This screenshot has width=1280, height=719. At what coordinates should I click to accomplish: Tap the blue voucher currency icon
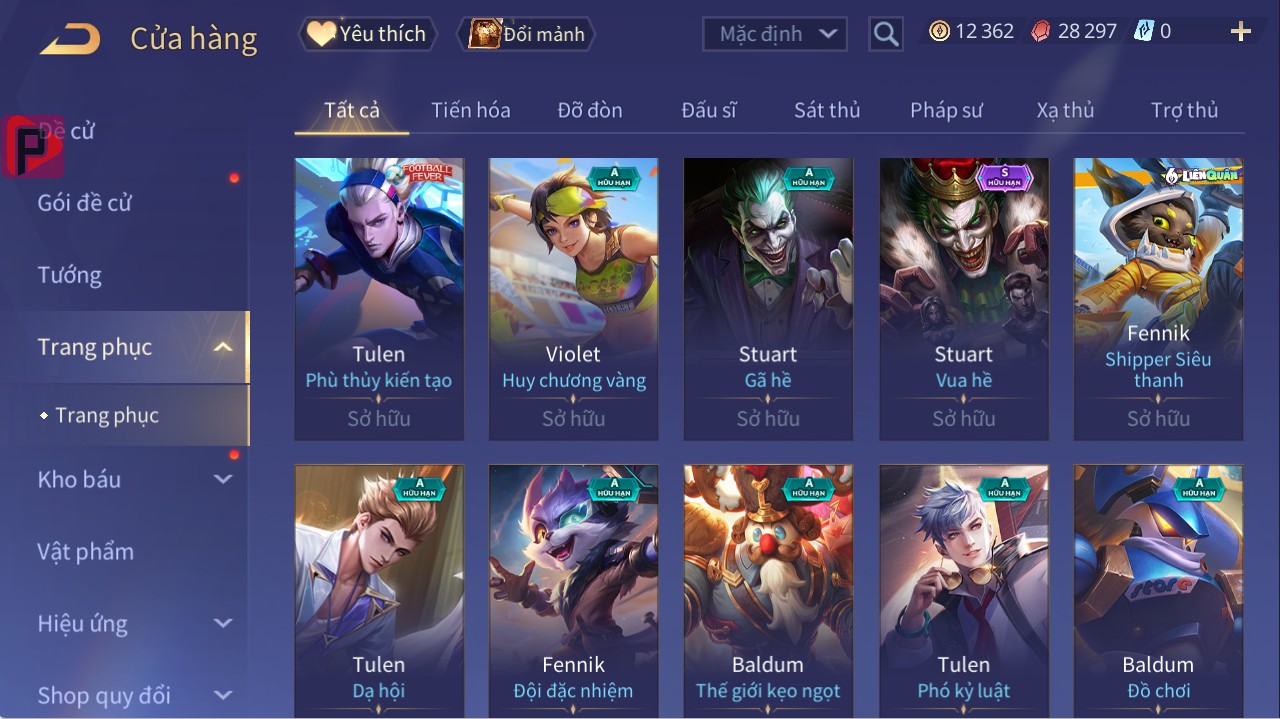pyautogui.click(x=1143, y=31)
